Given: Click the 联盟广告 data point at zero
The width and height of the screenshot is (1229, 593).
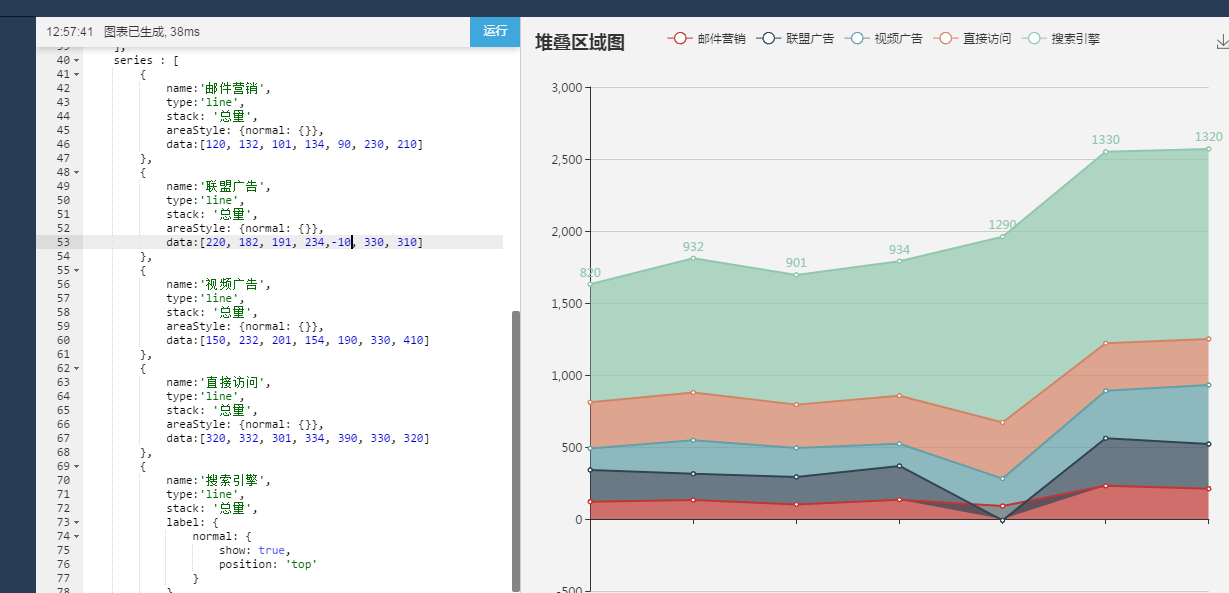Looking at the screenshot, I should click(1002, 520).
